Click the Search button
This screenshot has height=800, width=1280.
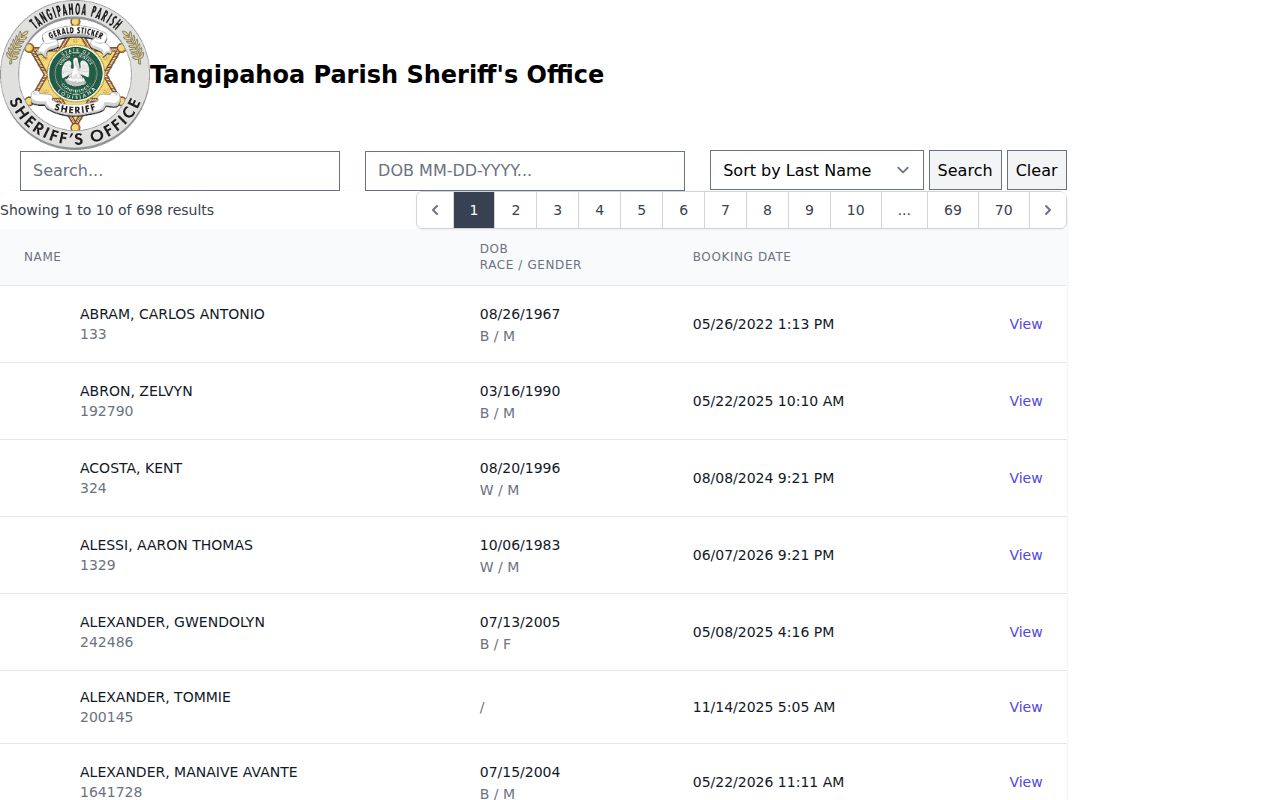click(965, 170)
